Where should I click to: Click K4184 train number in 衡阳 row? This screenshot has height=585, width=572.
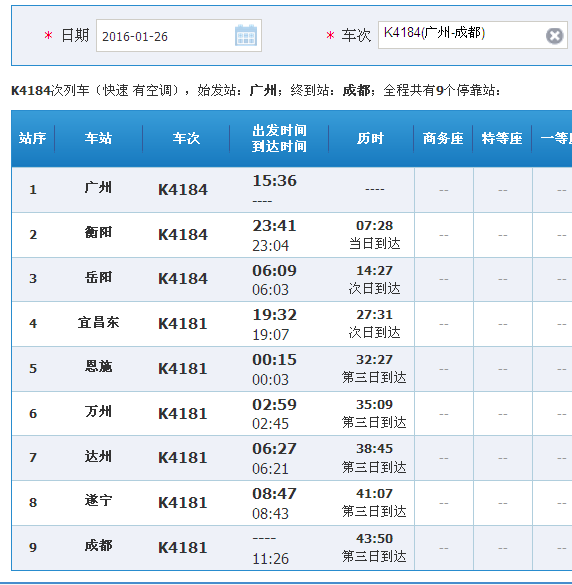tap(183, 235)
